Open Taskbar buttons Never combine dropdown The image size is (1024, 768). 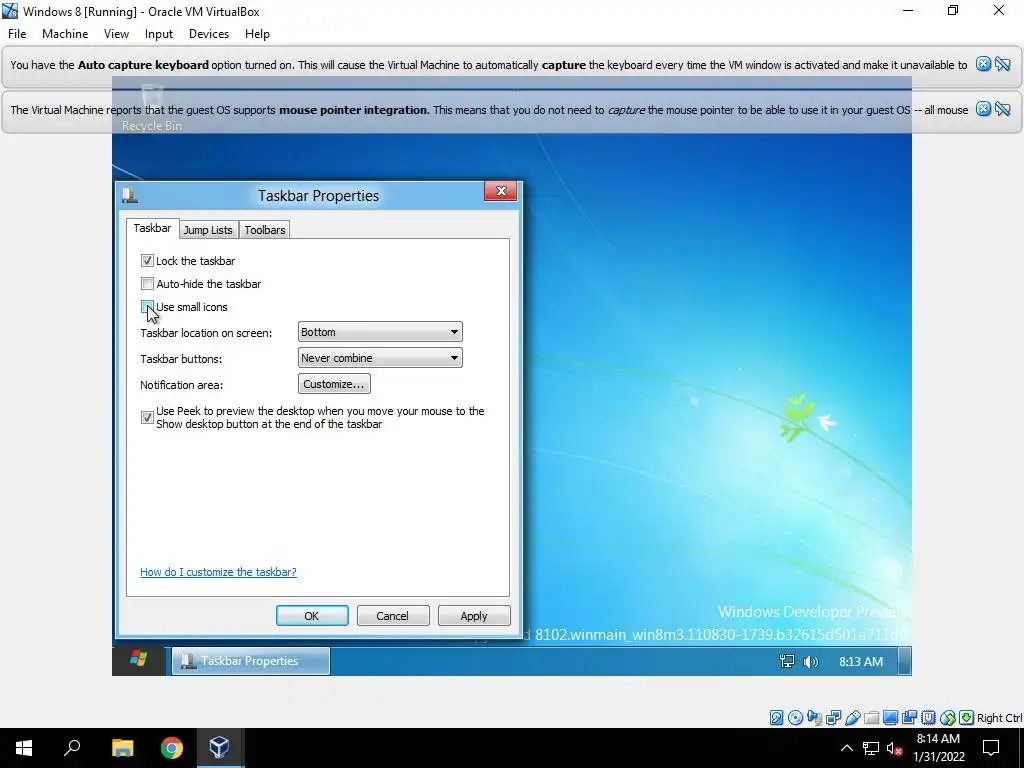380,358
